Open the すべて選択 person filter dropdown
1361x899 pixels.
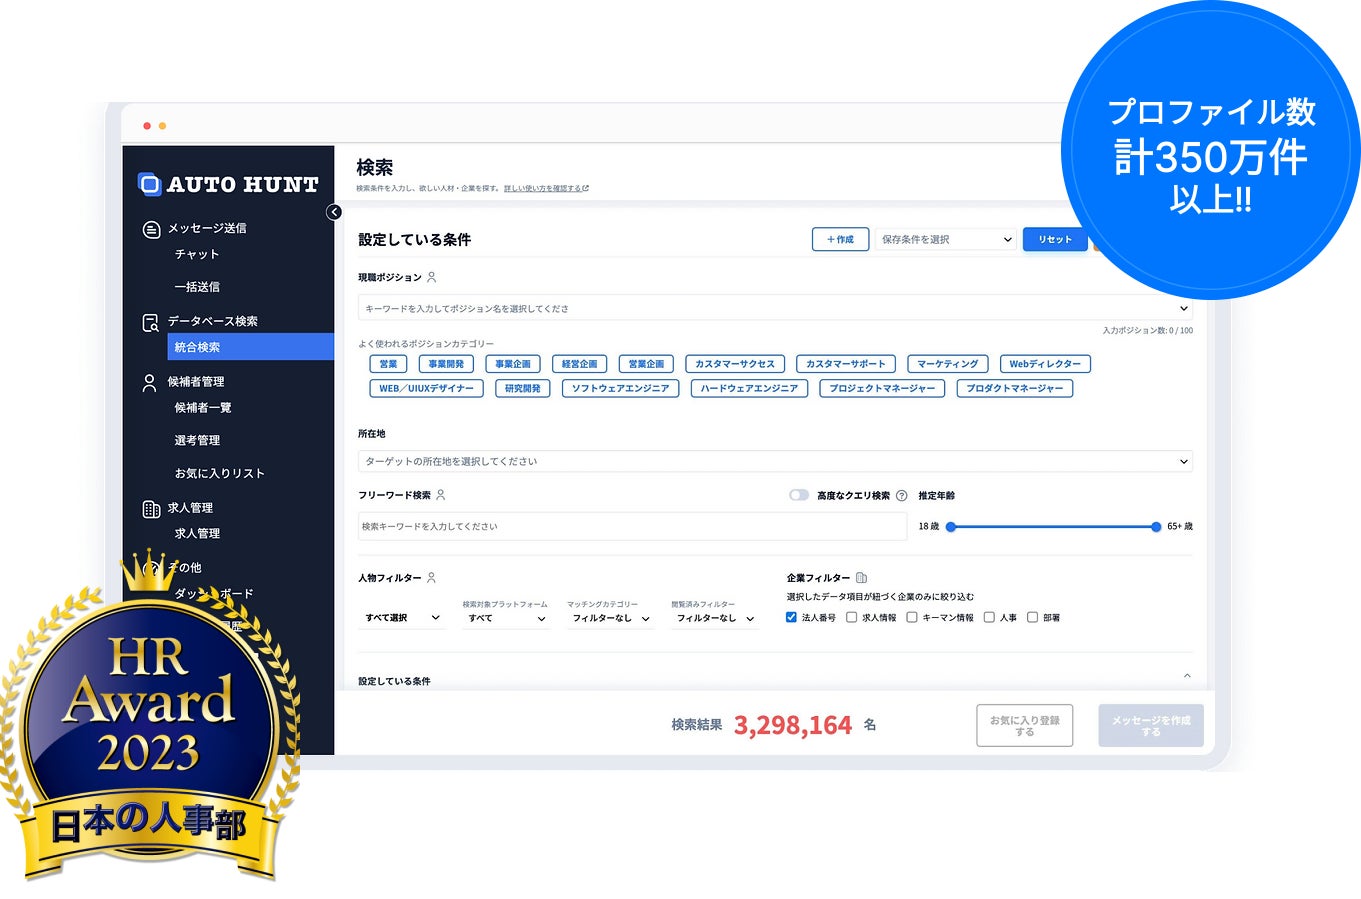click(402, 618)
